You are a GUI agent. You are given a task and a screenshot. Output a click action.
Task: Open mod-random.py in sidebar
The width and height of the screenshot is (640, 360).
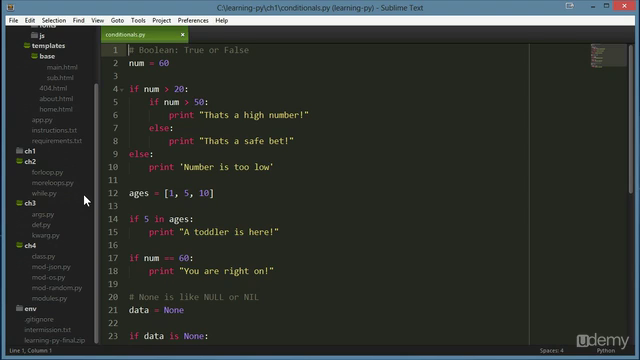(x=57, y=288)
